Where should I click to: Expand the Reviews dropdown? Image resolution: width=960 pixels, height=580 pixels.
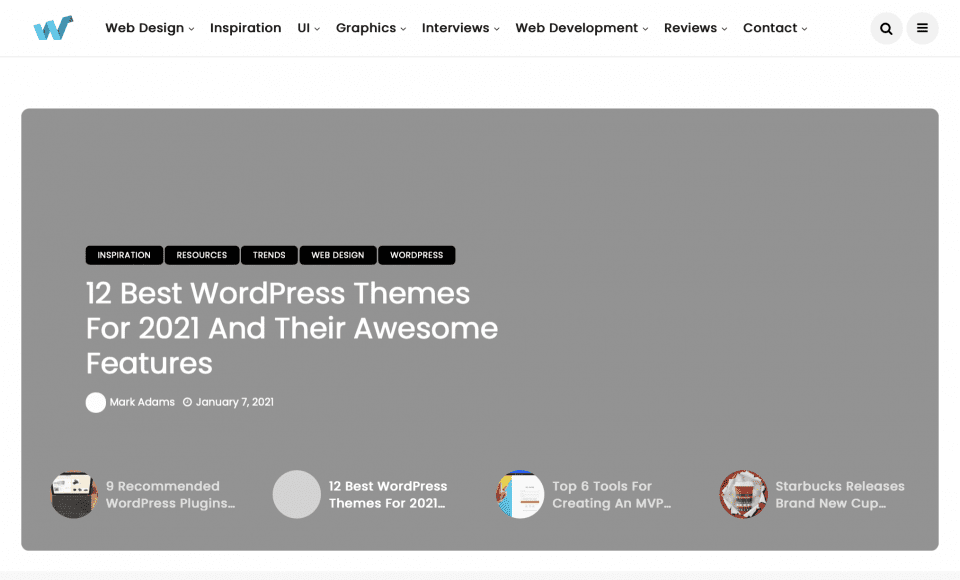(691, 28)
